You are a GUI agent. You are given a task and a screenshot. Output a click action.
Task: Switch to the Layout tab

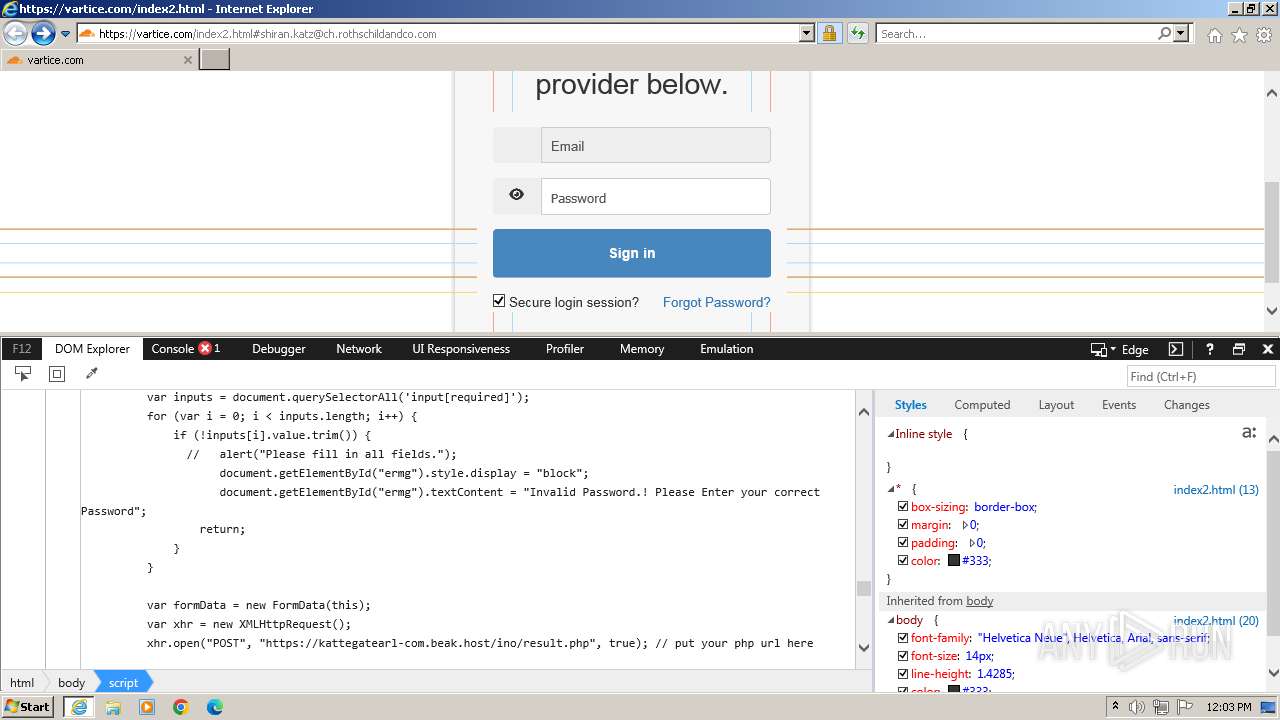(1056, 405)
